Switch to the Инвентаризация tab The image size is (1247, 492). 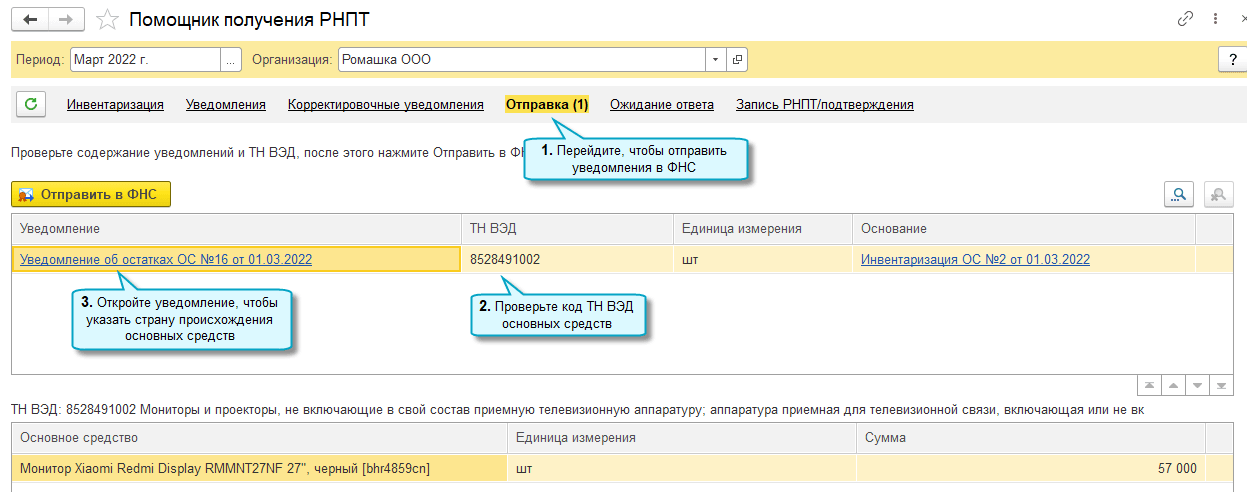(115, 104)
